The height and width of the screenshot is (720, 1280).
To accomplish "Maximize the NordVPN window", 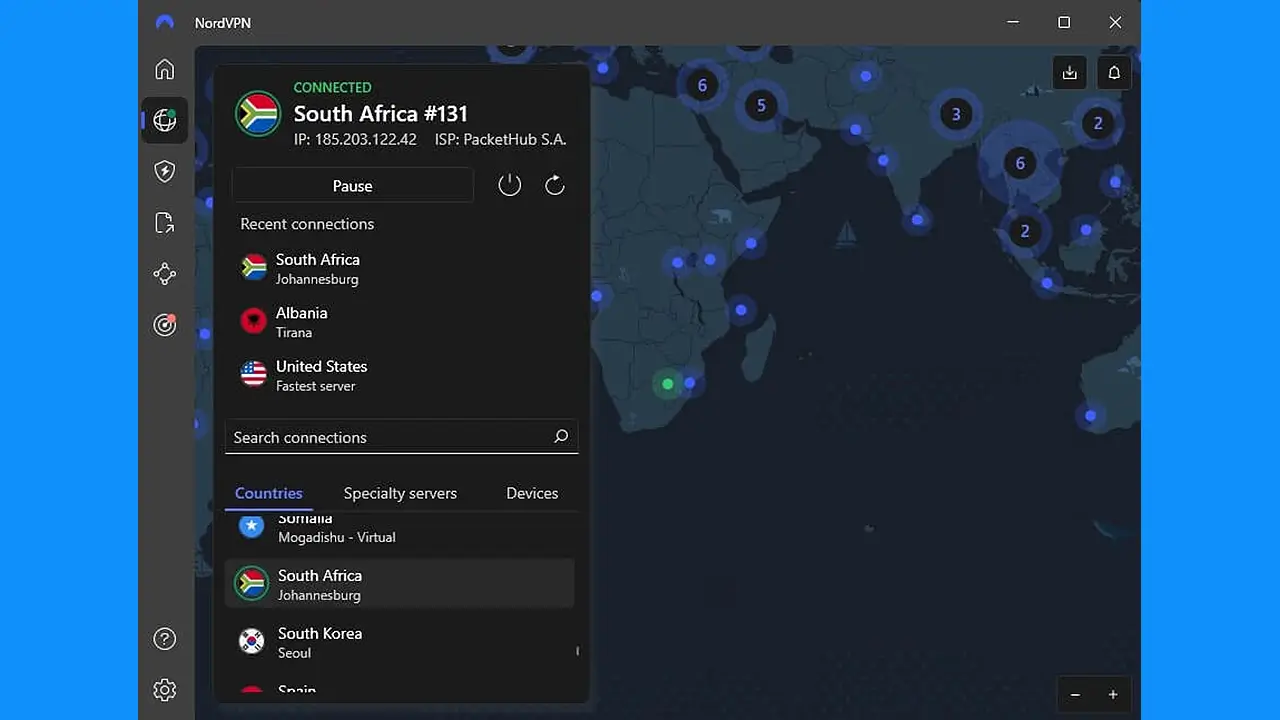I will [1064, 22].
